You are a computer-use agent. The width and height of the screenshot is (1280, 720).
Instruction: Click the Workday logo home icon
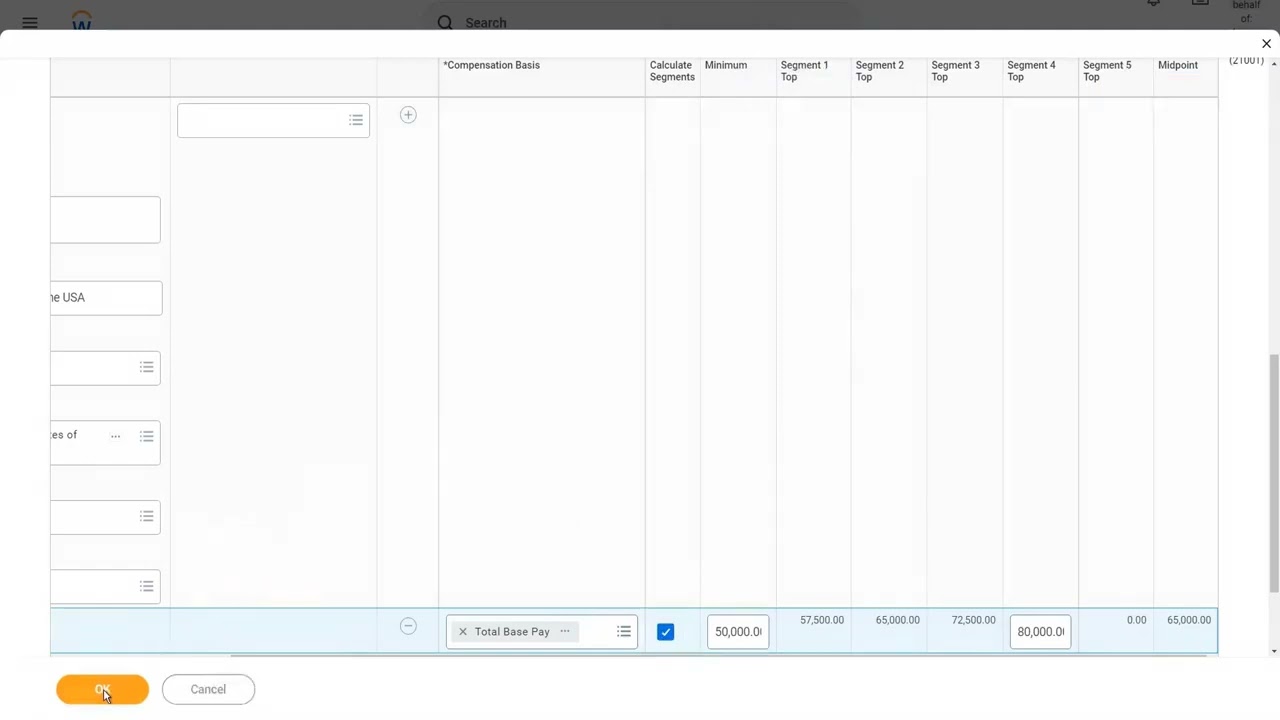(x=82, y=21)
